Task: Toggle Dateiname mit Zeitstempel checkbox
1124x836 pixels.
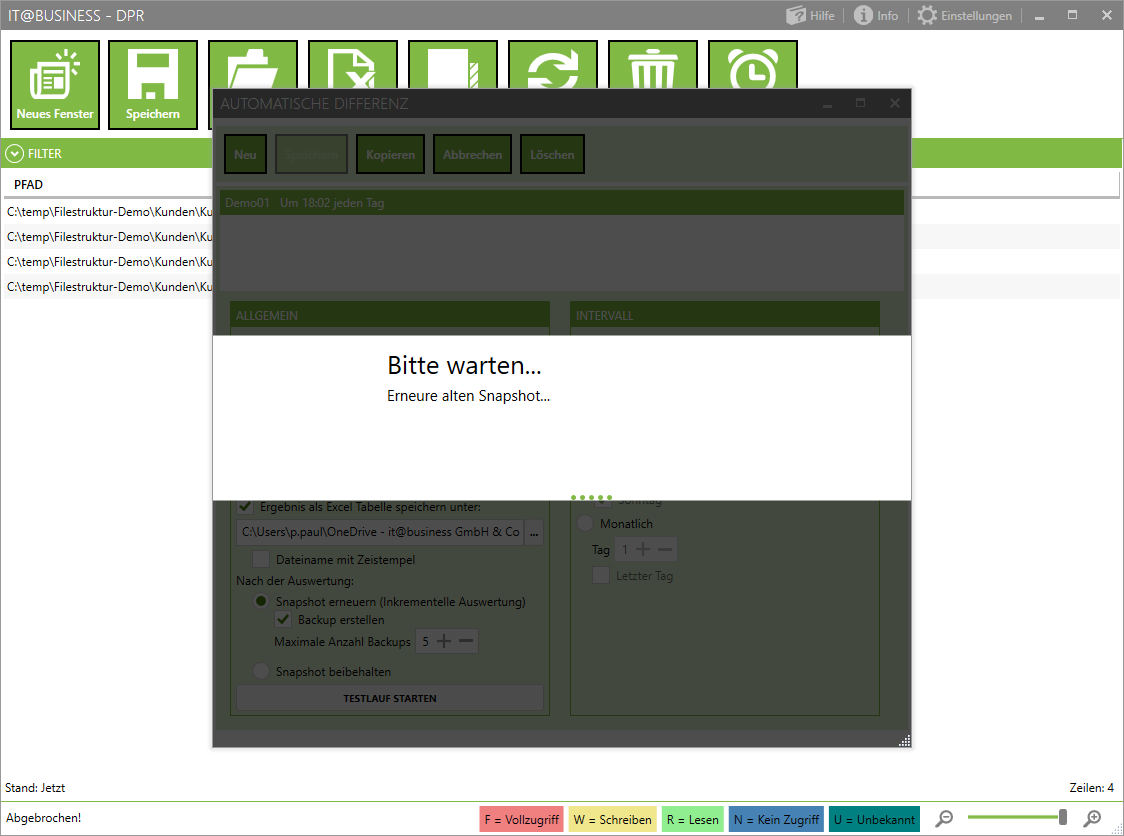Action: [261, 560]
